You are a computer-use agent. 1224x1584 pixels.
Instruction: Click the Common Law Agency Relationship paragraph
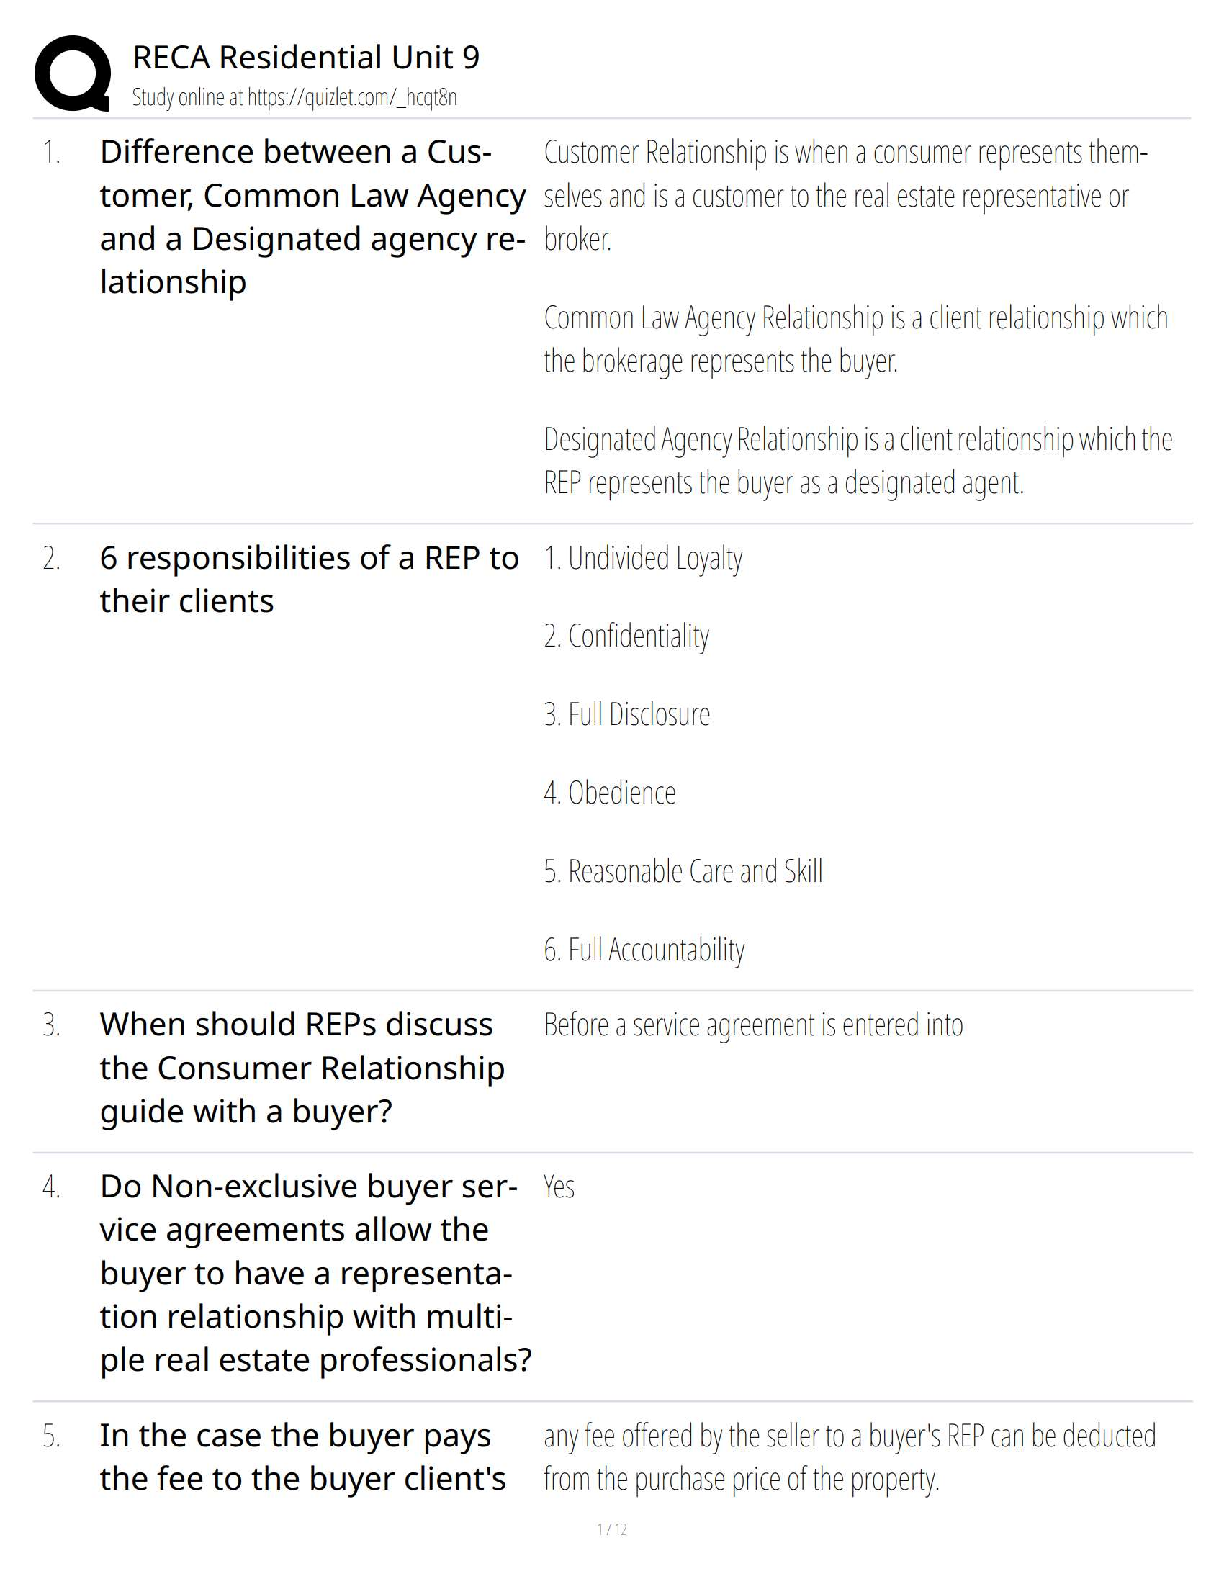(x=855, y=339)
